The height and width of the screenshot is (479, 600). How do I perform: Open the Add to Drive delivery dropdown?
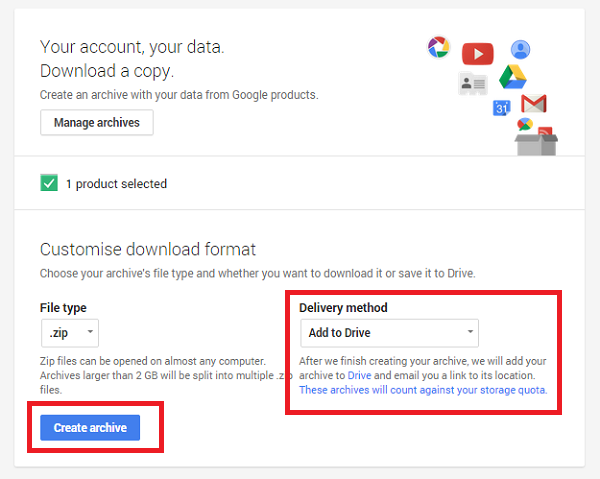tap(390, 333)
